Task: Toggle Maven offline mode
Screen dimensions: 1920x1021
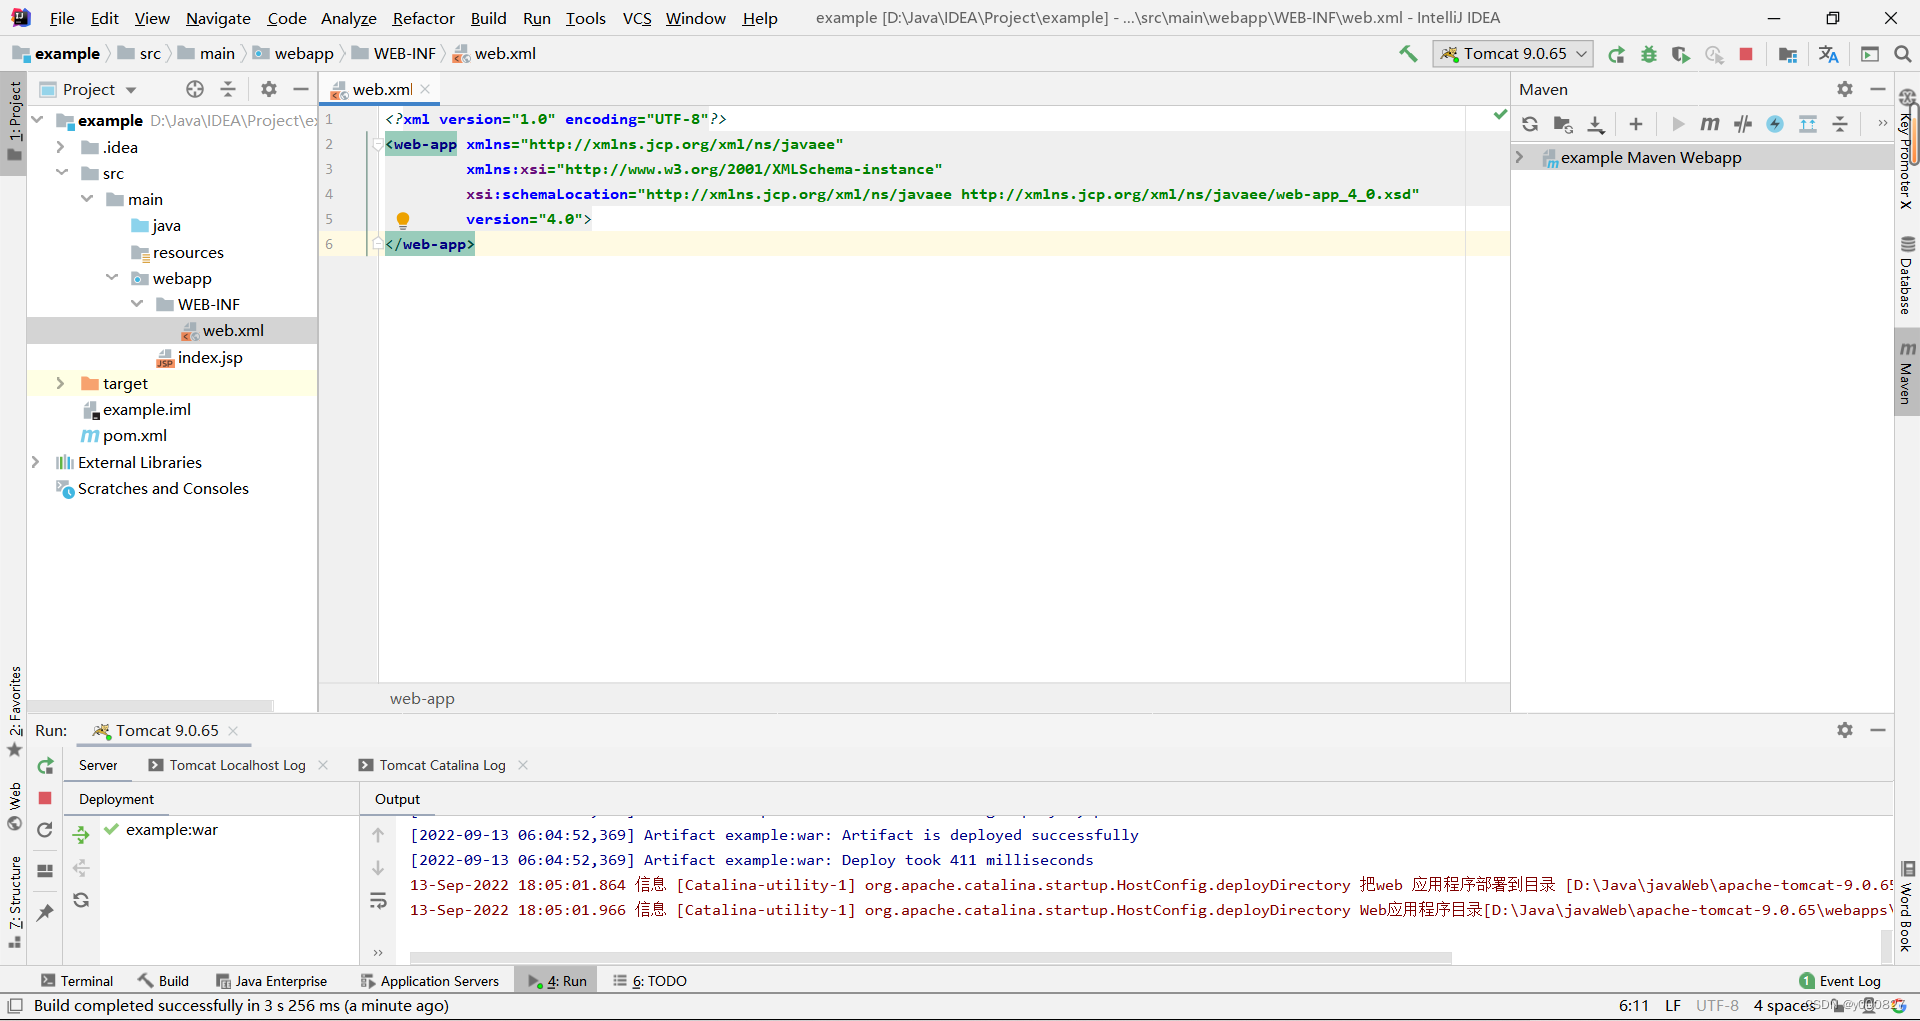Action: click(1743, 124)
